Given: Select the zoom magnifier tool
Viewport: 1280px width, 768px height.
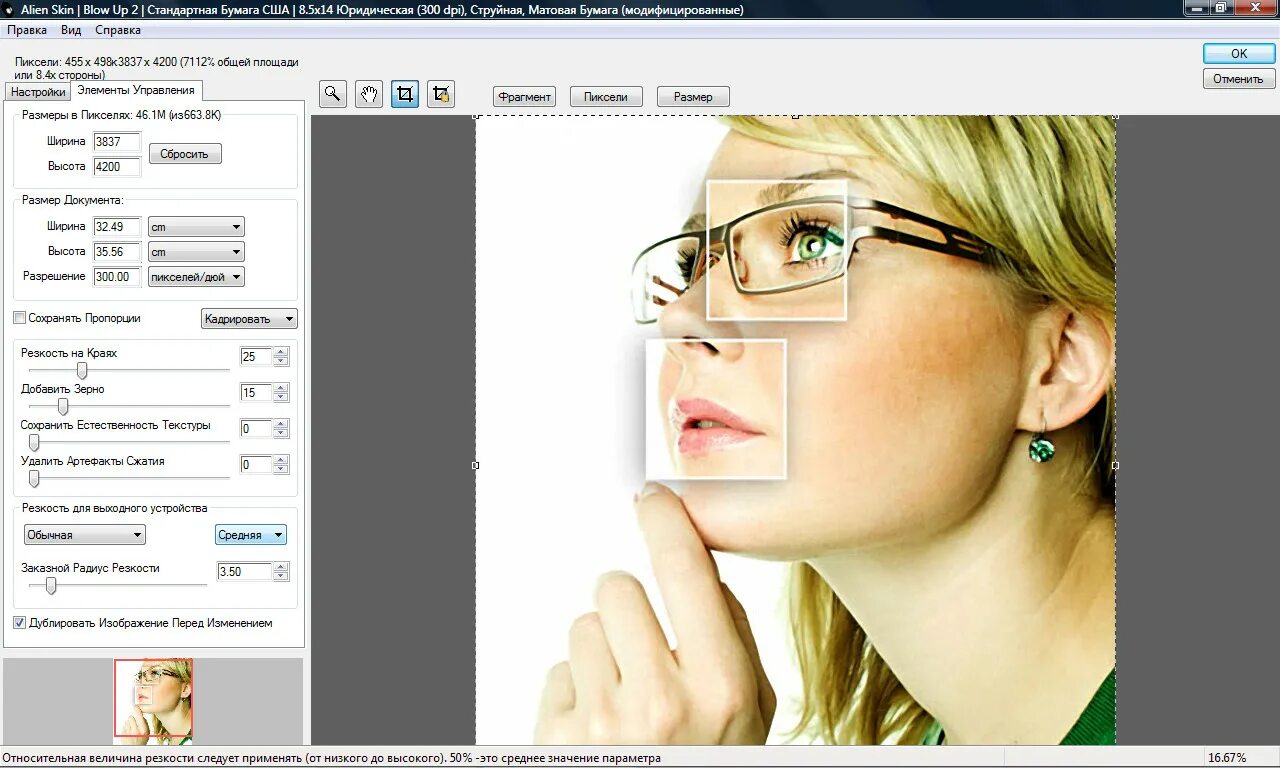Looking at the screenshot, I should click(x=333, y=95).
